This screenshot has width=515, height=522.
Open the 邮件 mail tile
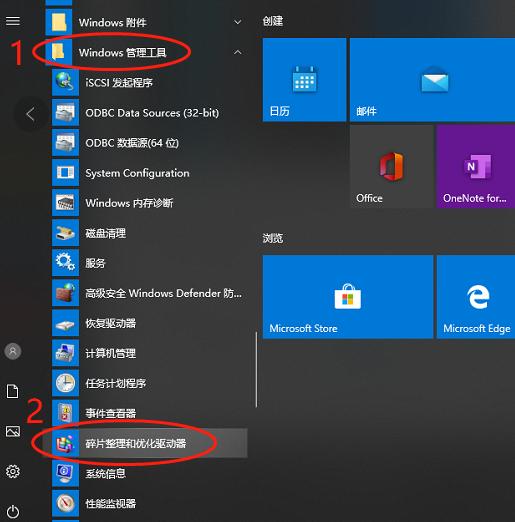point(432,80)
